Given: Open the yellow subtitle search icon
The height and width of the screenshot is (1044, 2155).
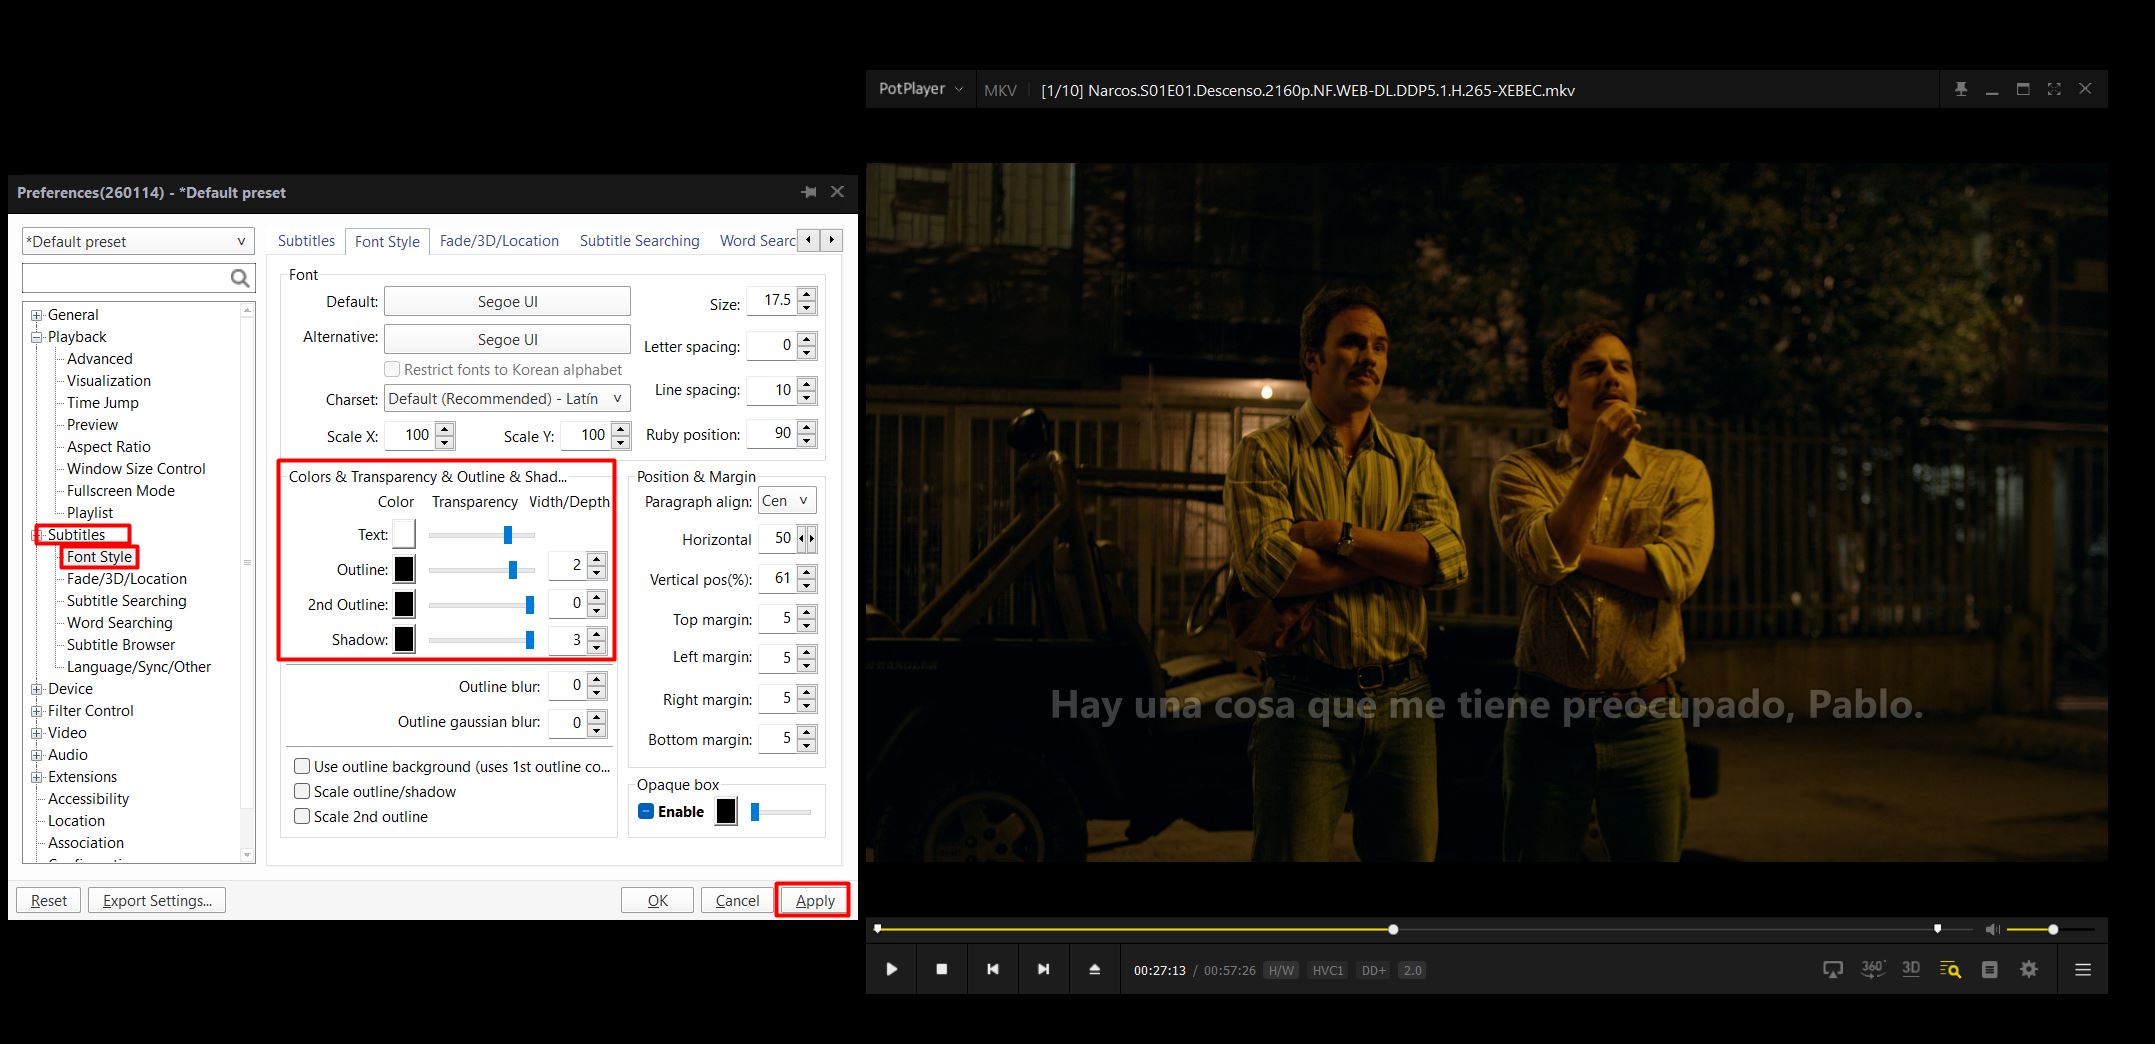Looking at the screenshot, I should 1950,969.
